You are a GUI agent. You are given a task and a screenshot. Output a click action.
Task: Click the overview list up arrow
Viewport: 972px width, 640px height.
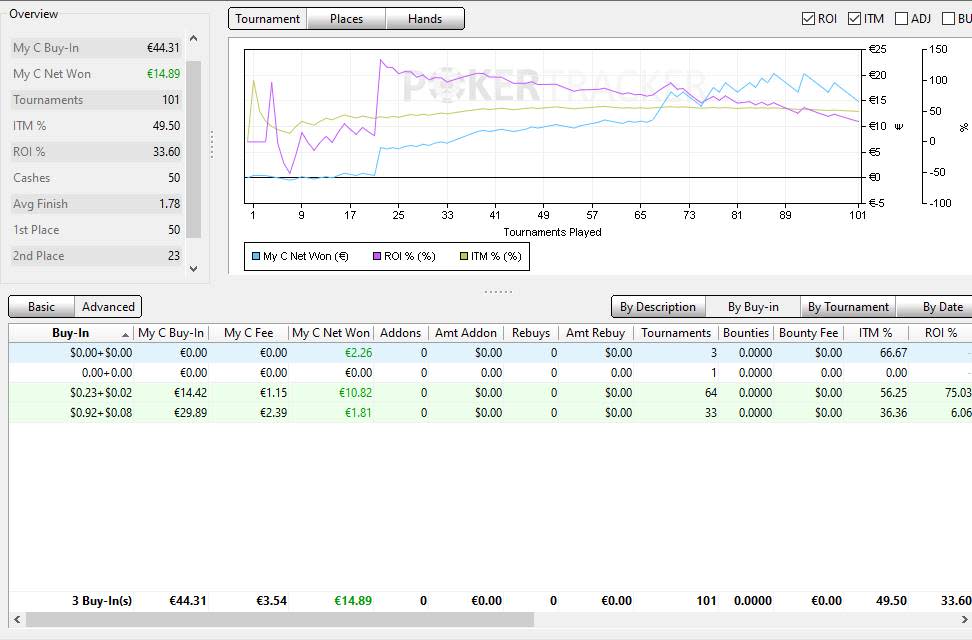tap(193, 39)
